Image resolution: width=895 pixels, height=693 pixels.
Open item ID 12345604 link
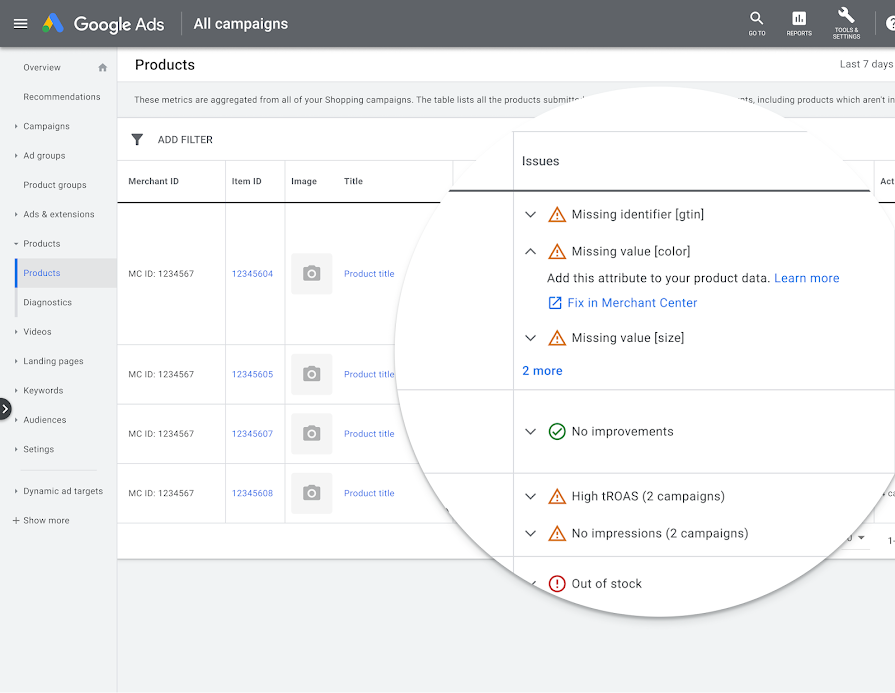[252, 274]
